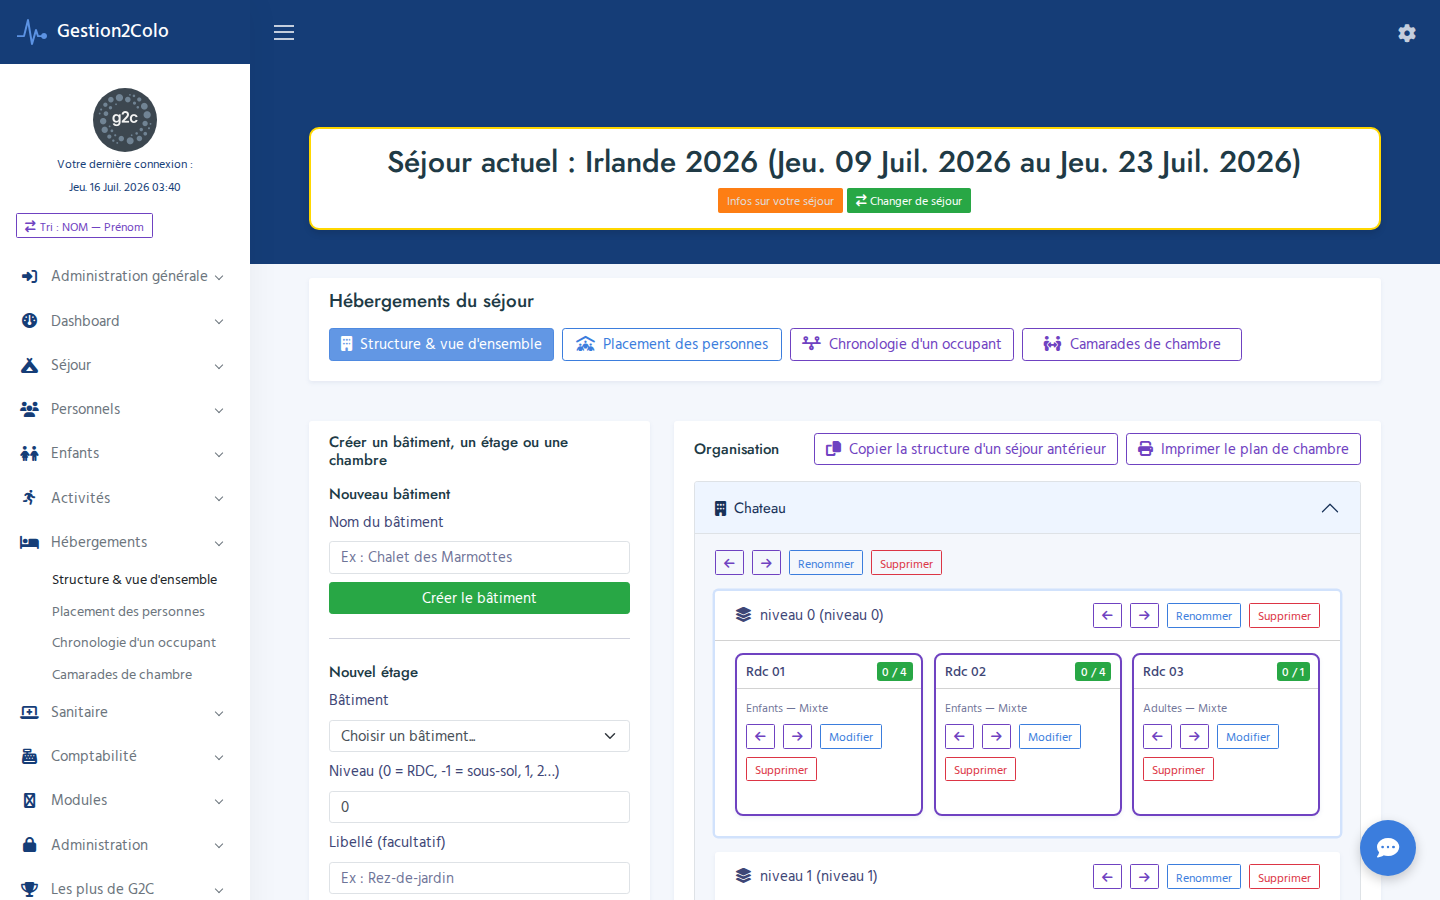The image size is (1440, 900).
Task: Click the Personnels group icon
Action: (29, 409)
